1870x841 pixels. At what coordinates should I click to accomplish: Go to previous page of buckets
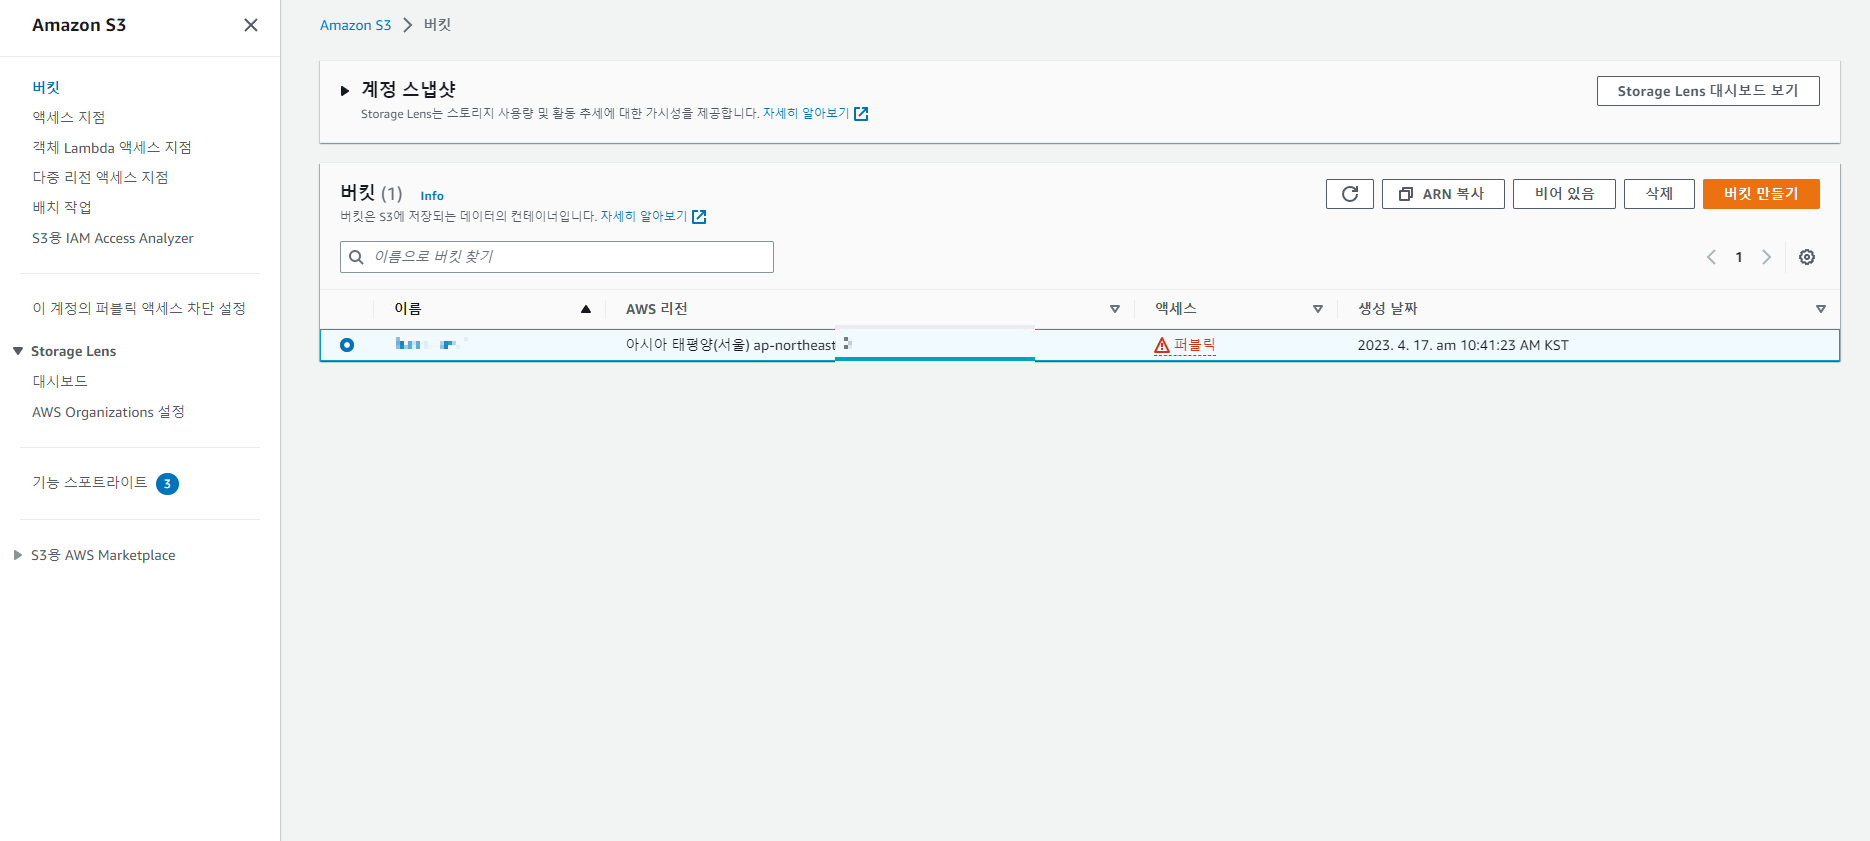click(1711, 257)
